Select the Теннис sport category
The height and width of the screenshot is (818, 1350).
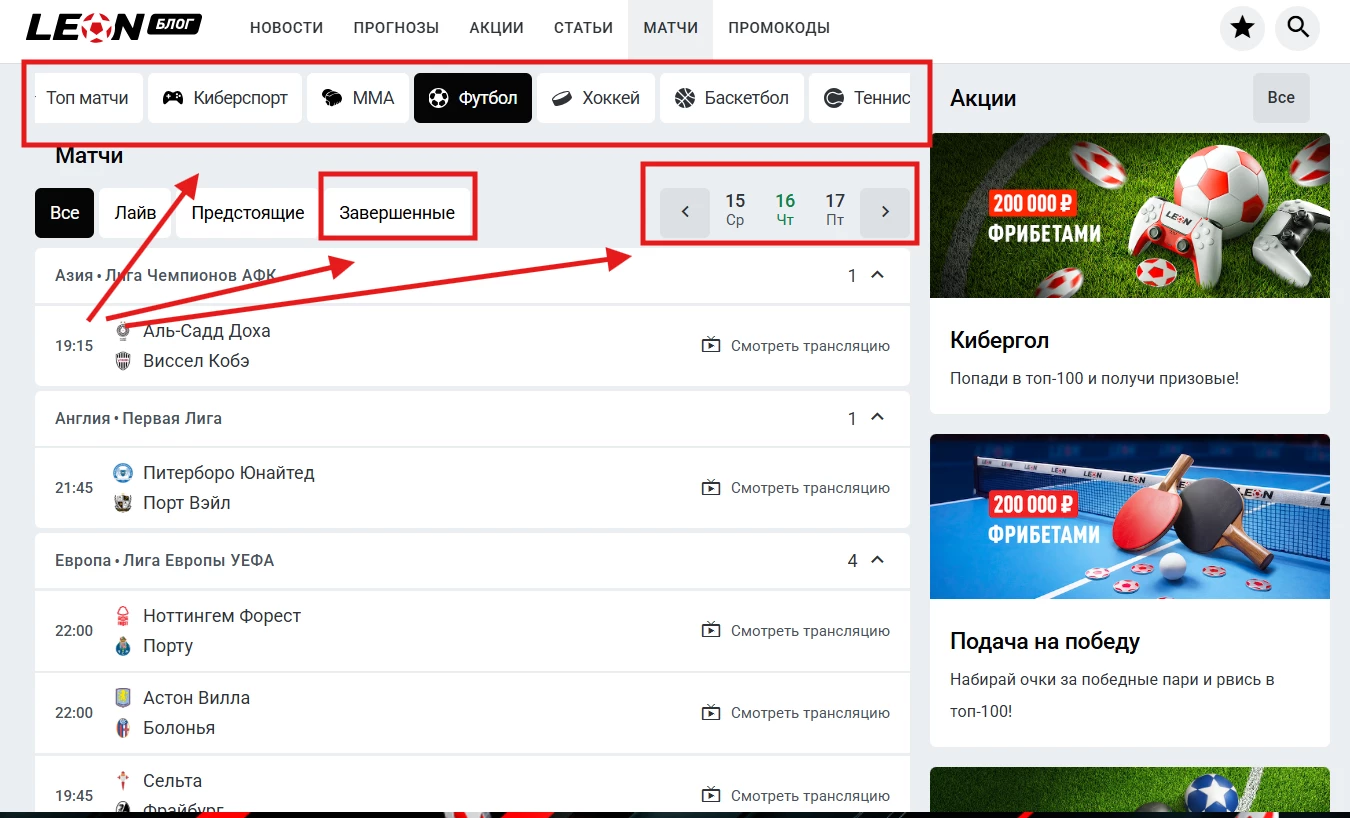(x=865, y=98)
